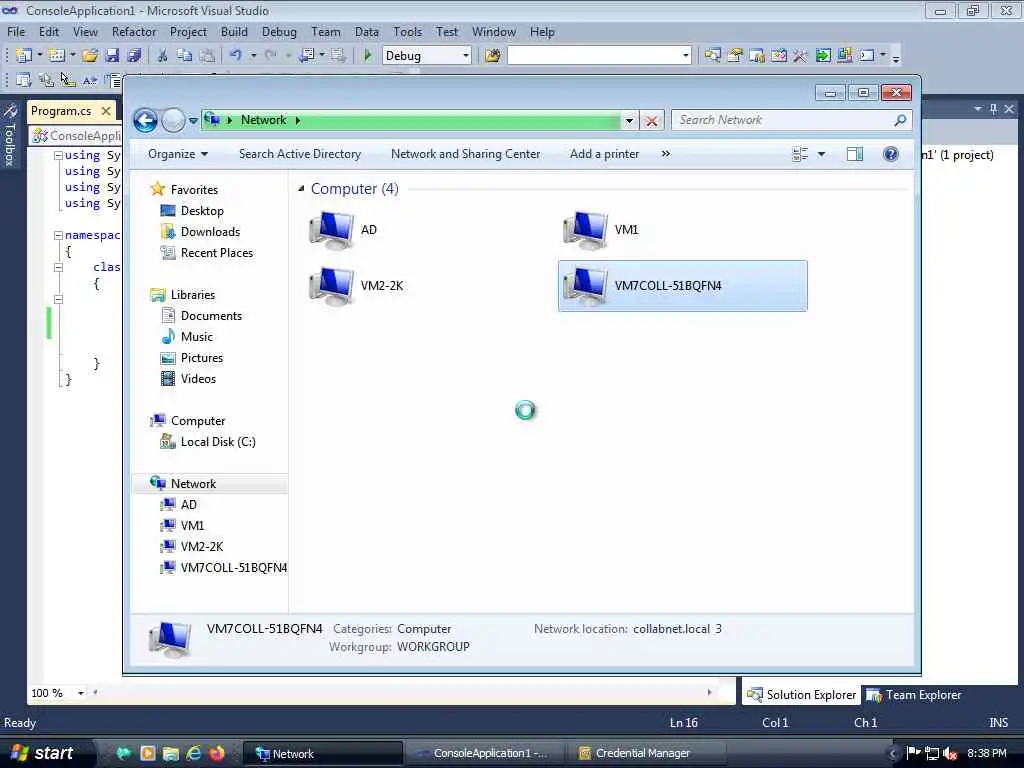This screenshot has height=768, width=1024.
Task: Click the Undo arrow icon
Action: point(236,56)
